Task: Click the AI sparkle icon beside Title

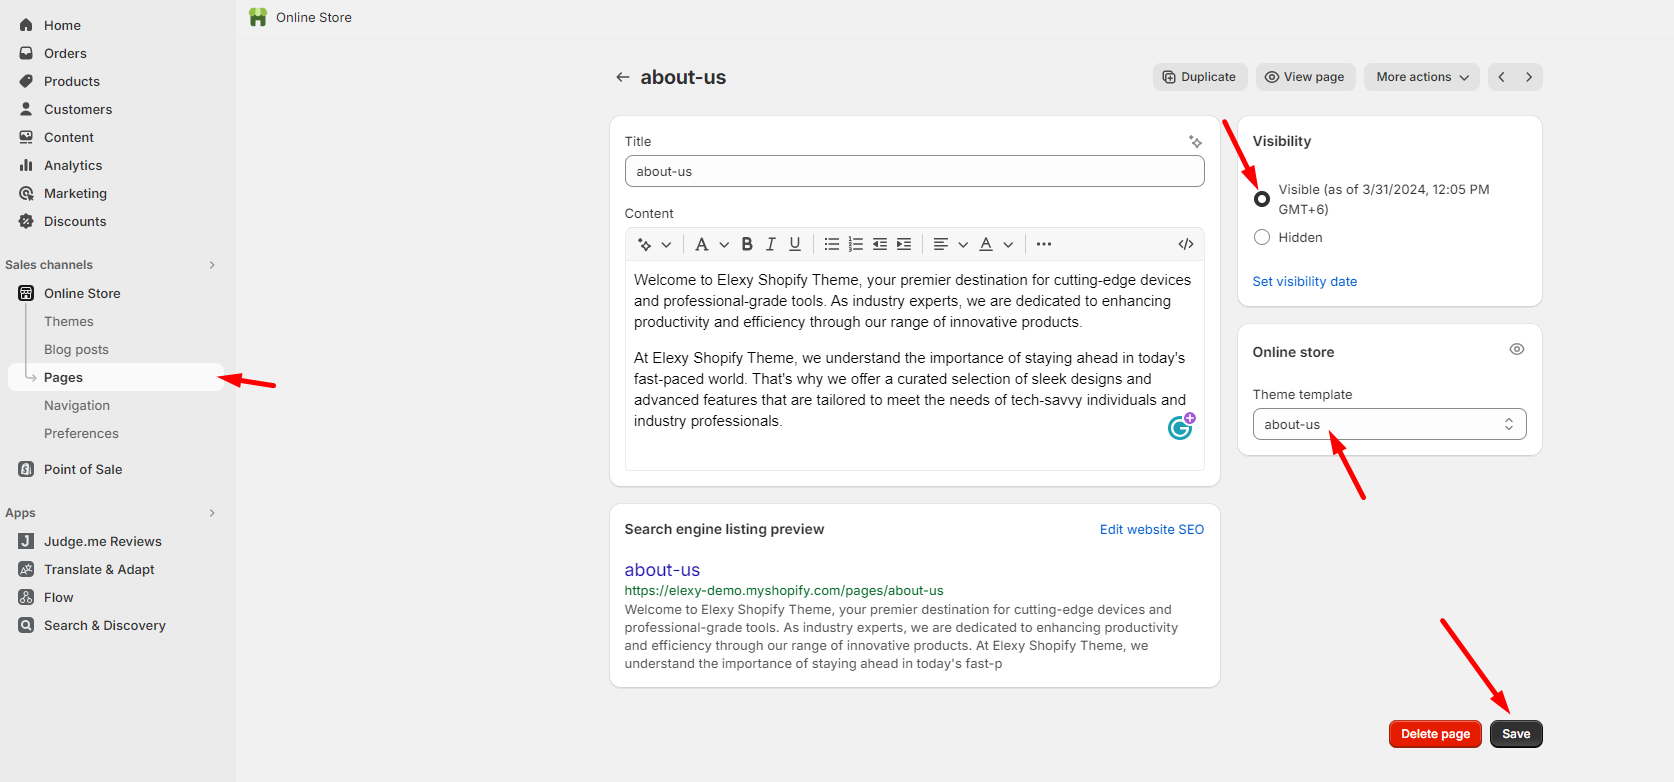Action: pyautogui.click(x=1195, y=141)
